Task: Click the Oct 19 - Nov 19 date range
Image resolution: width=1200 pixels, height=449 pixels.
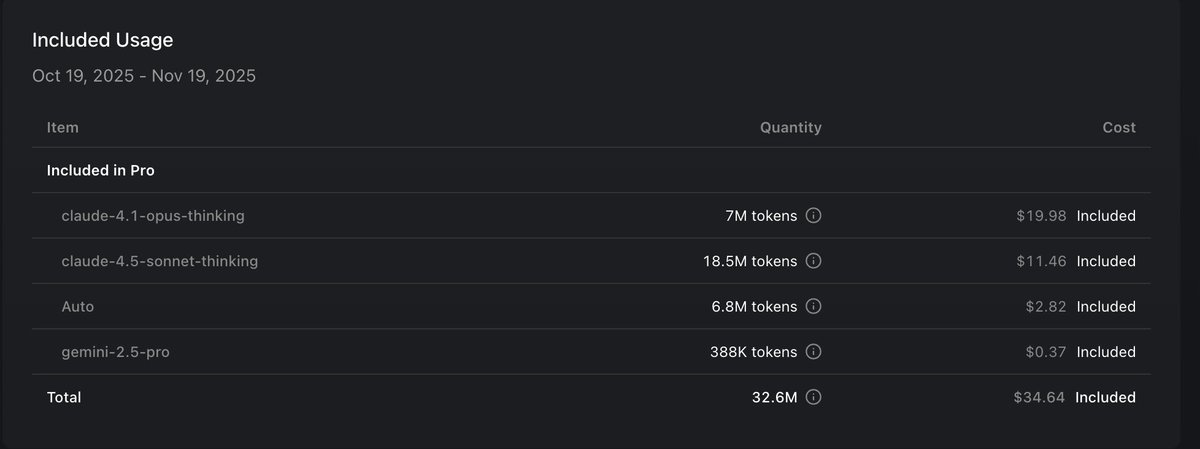Action: click(x=144, y=76)
